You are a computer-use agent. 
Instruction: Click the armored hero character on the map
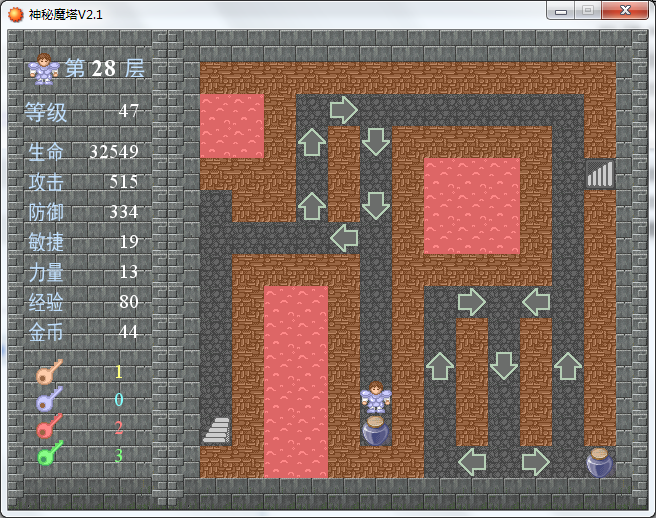[376, 398]
